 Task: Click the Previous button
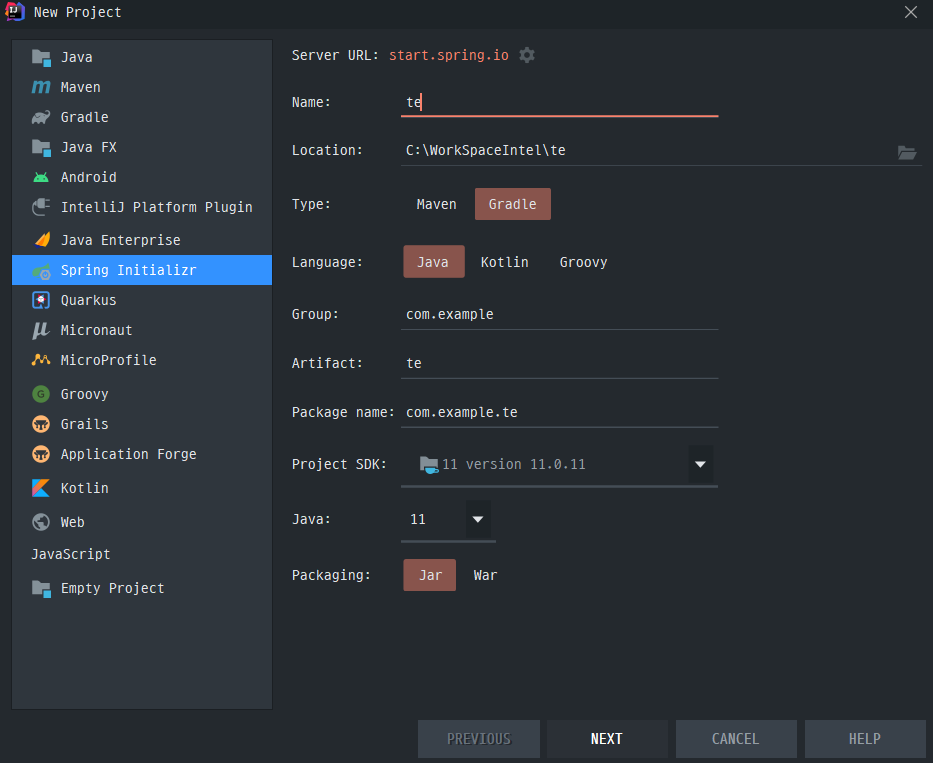[x=478, y=739]
